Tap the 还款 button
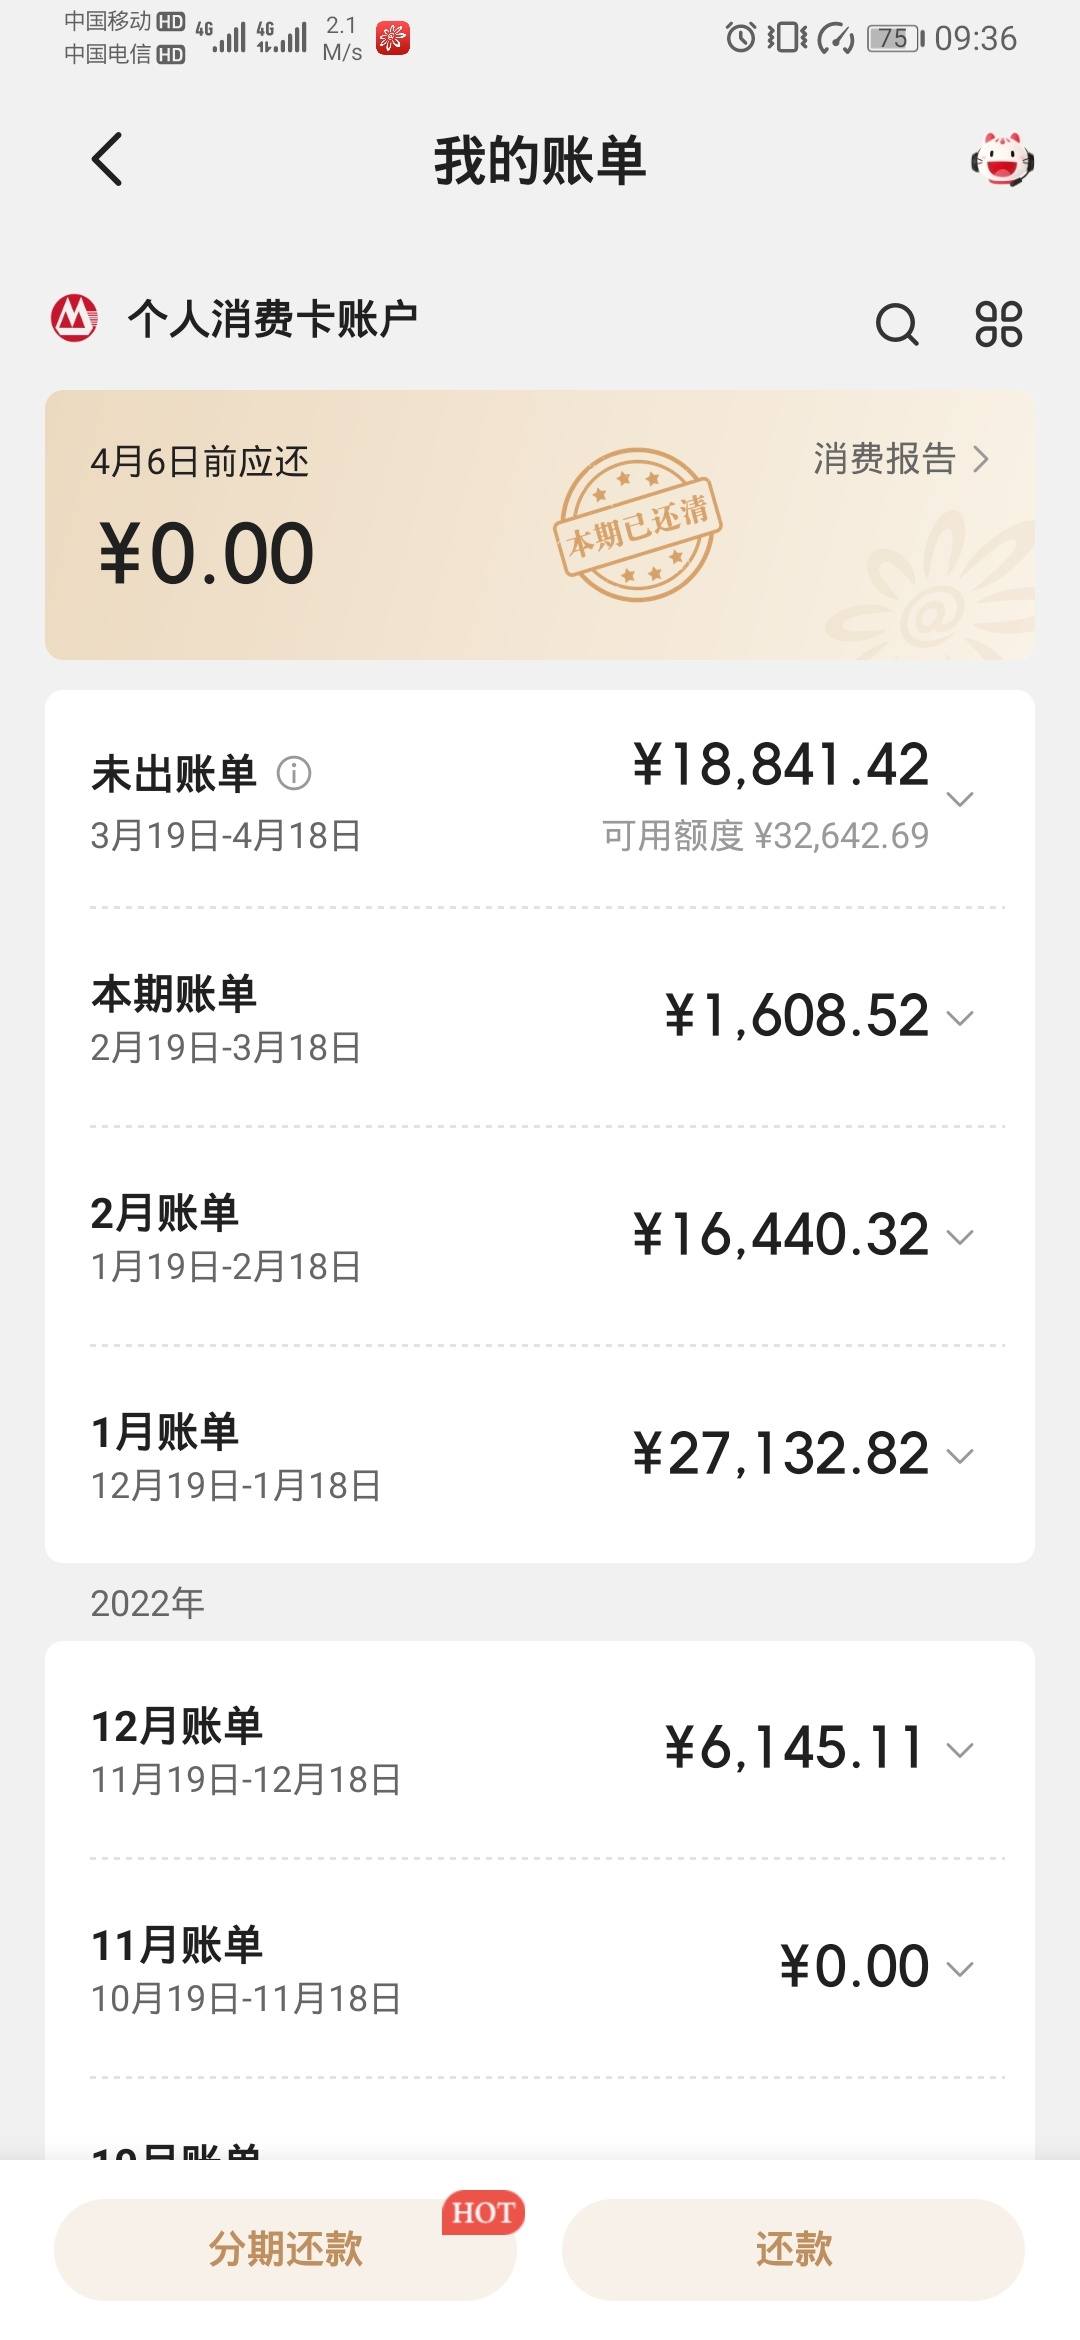Viewport: 1080px width, 2340px height. (793, 2249)
